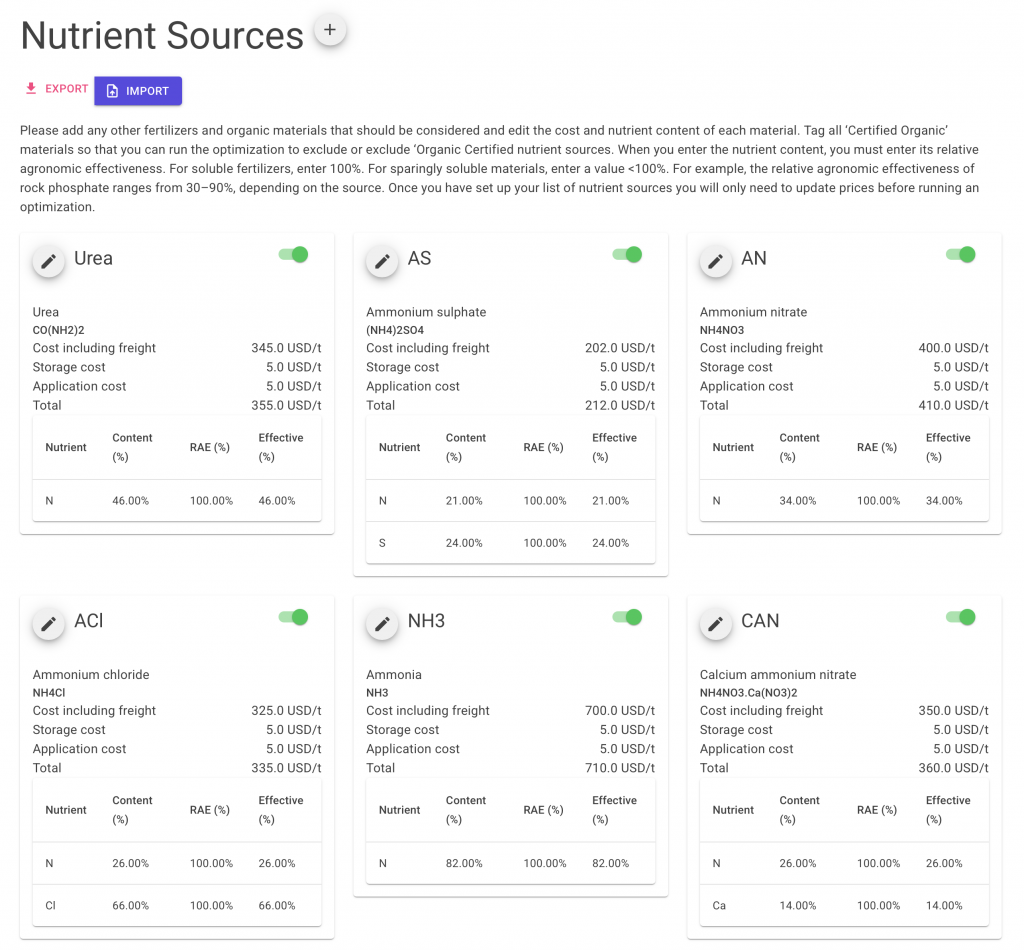Open the pencil editor for AS
The image size is (1024, 950).
[x=381, y=262]
